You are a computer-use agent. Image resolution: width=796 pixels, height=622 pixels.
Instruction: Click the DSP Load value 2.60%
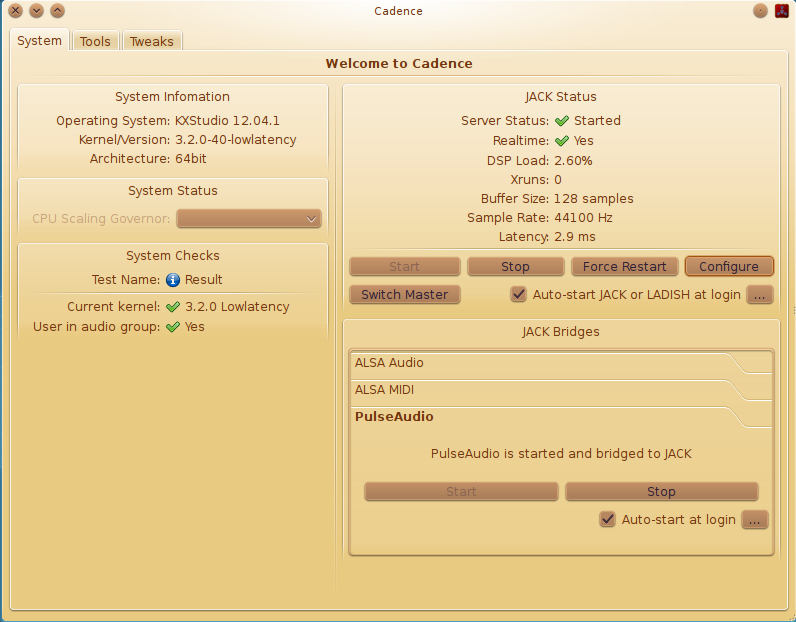573,161
